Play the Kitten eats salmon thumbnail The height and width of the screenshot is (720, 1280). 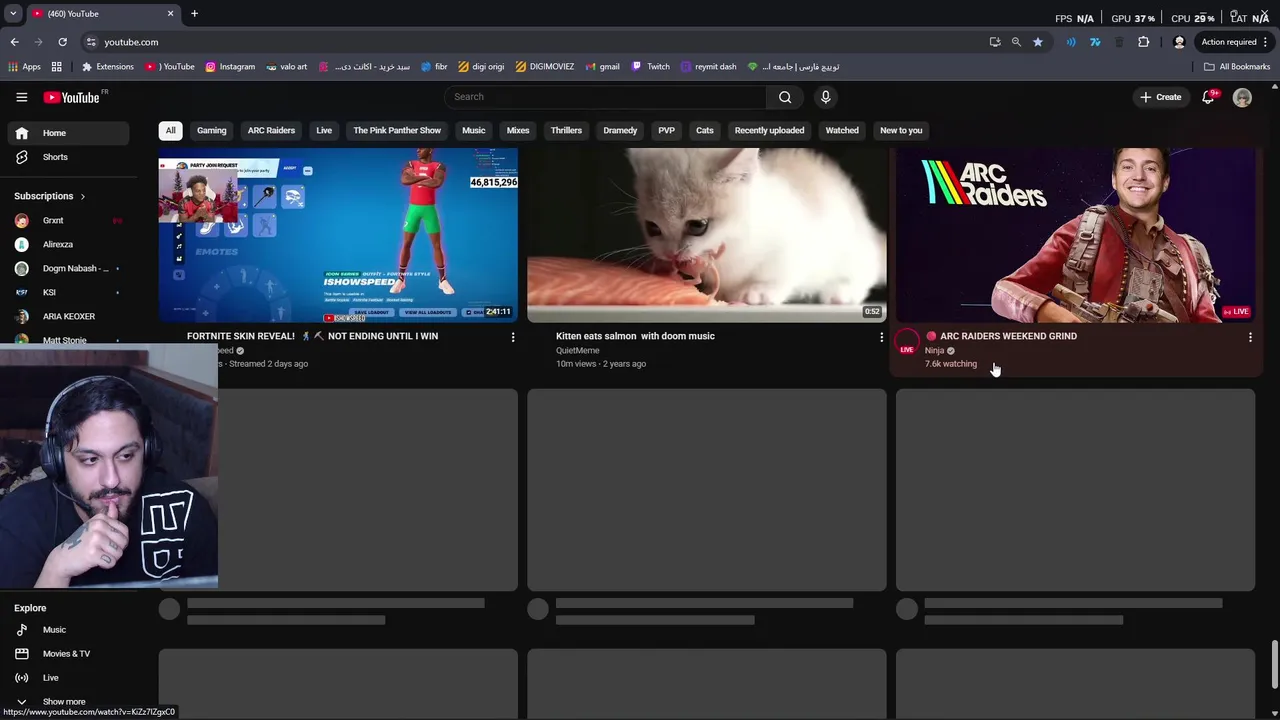(x=706, y=235)
